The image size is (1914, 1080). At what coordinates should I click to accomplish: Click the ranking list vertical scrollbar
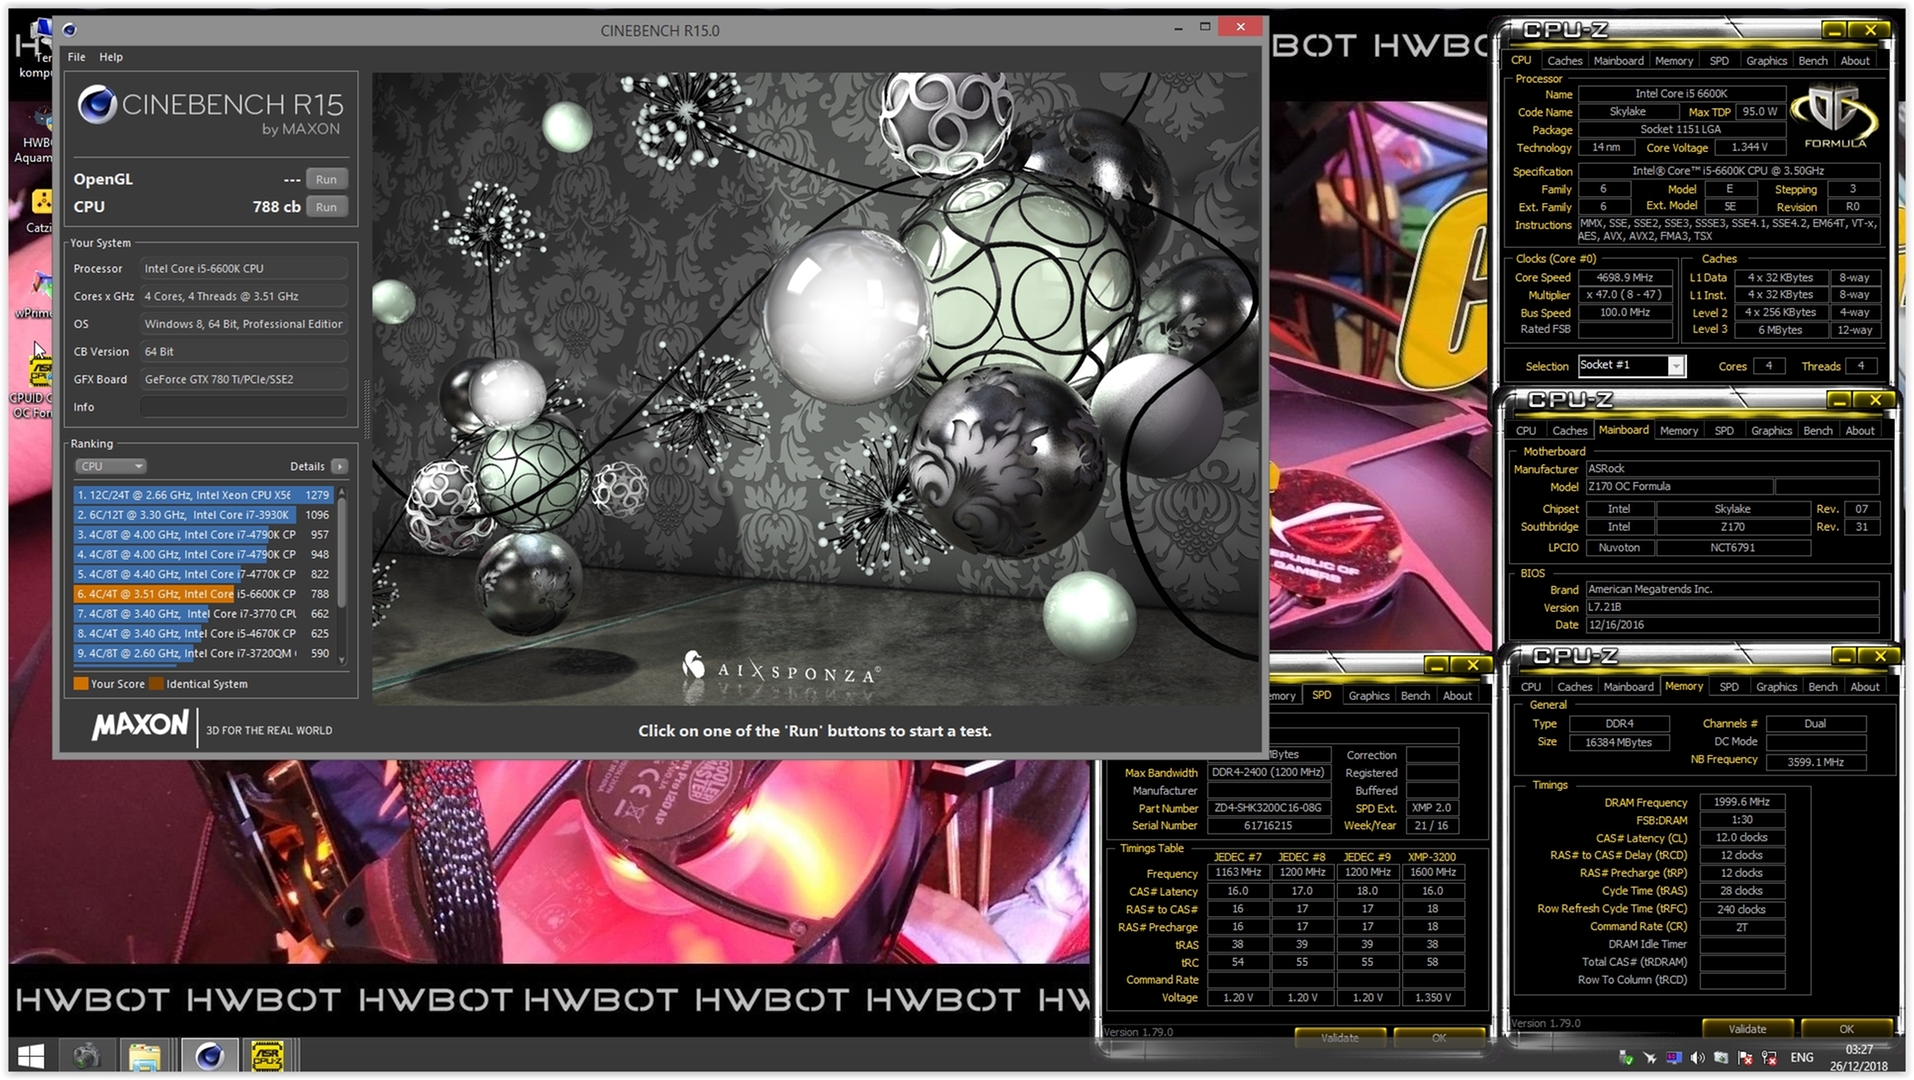click(x=342, y=575)
